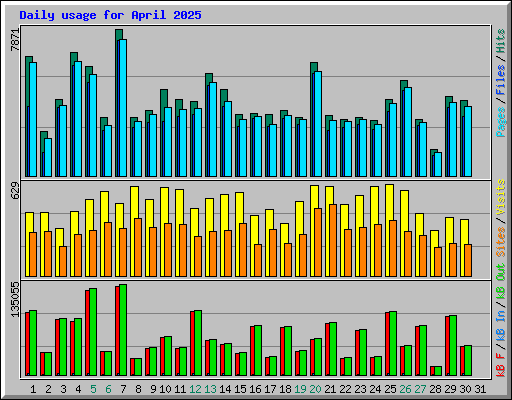Select weekend day label 27
The height and width of the screenshot is (400, 512).
(x=420, y=389)
